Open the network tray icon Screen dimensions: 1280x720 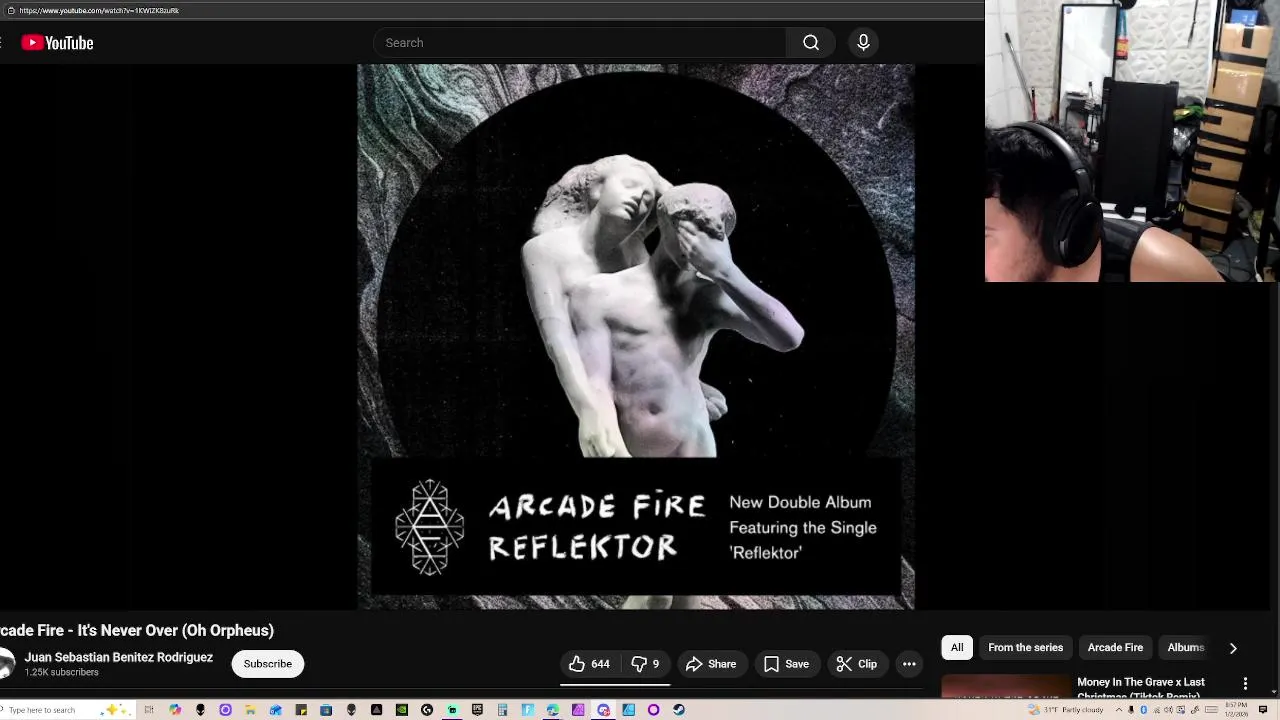(x=1156, y=710)
